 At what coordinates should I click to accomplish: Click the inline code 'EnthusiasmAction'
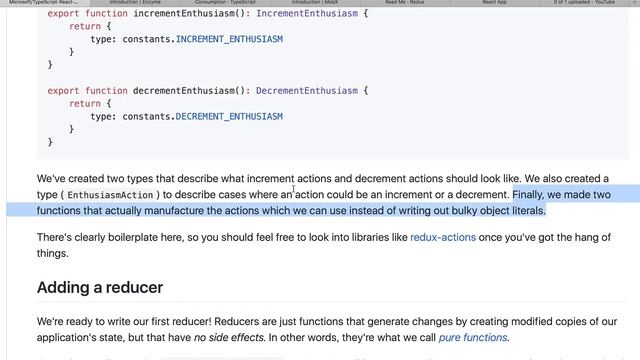pos(110,195)
